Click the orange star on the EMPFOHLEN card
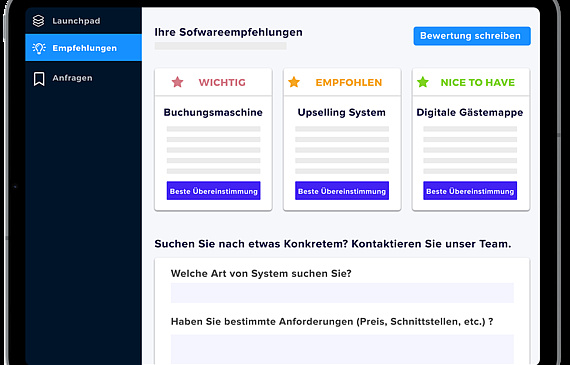Viewport: 570px width, 365px height. [294, 82]
